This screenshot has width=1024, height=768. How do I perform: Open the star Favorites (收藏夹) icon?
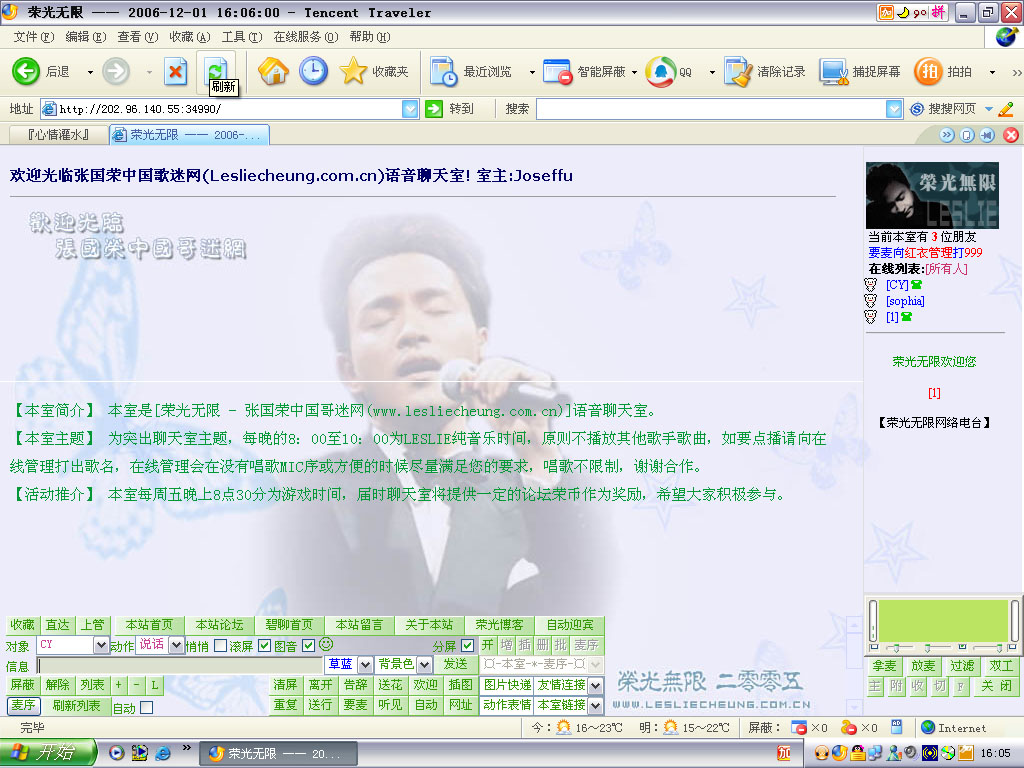pos(354,71)
